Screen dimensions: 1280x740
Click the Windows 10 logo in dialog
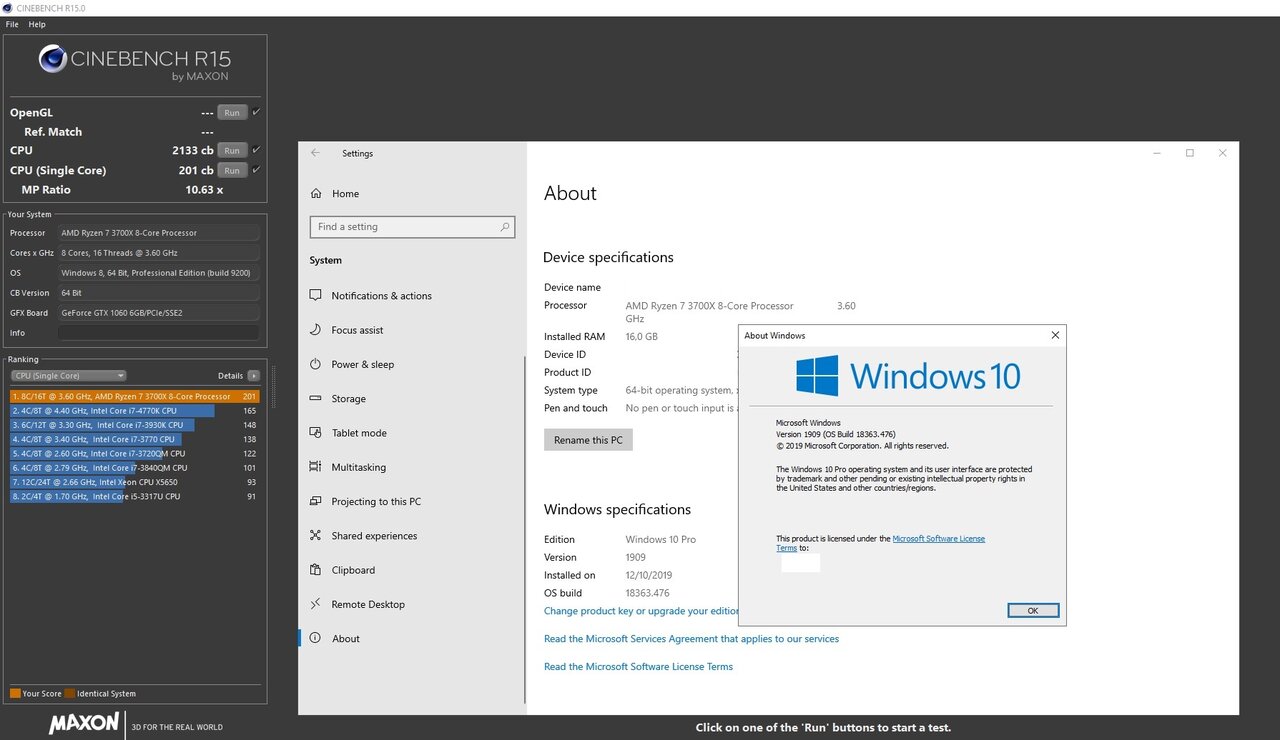(x=908, y=376)
